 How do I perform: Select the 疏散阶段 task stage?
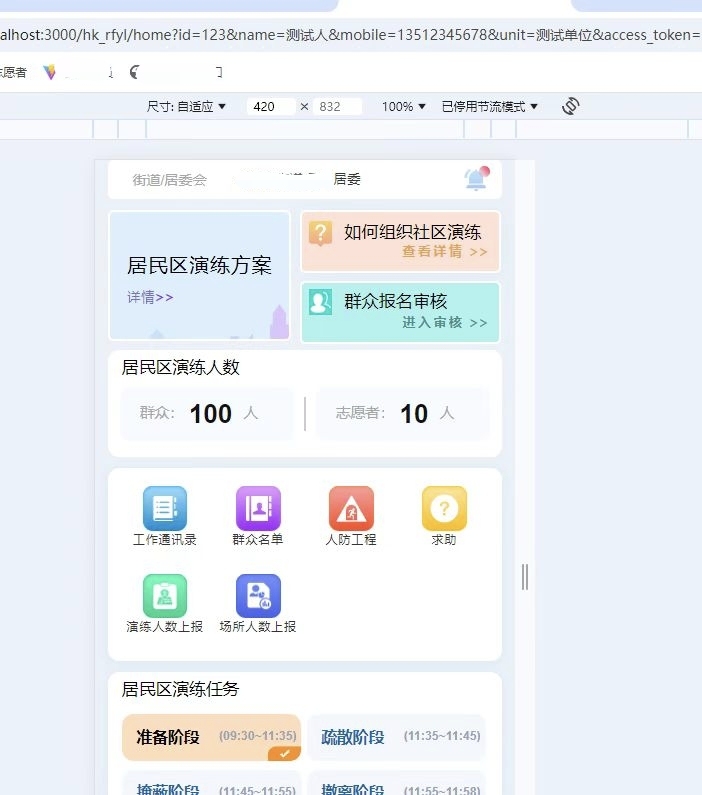click(x=396, y=737)
